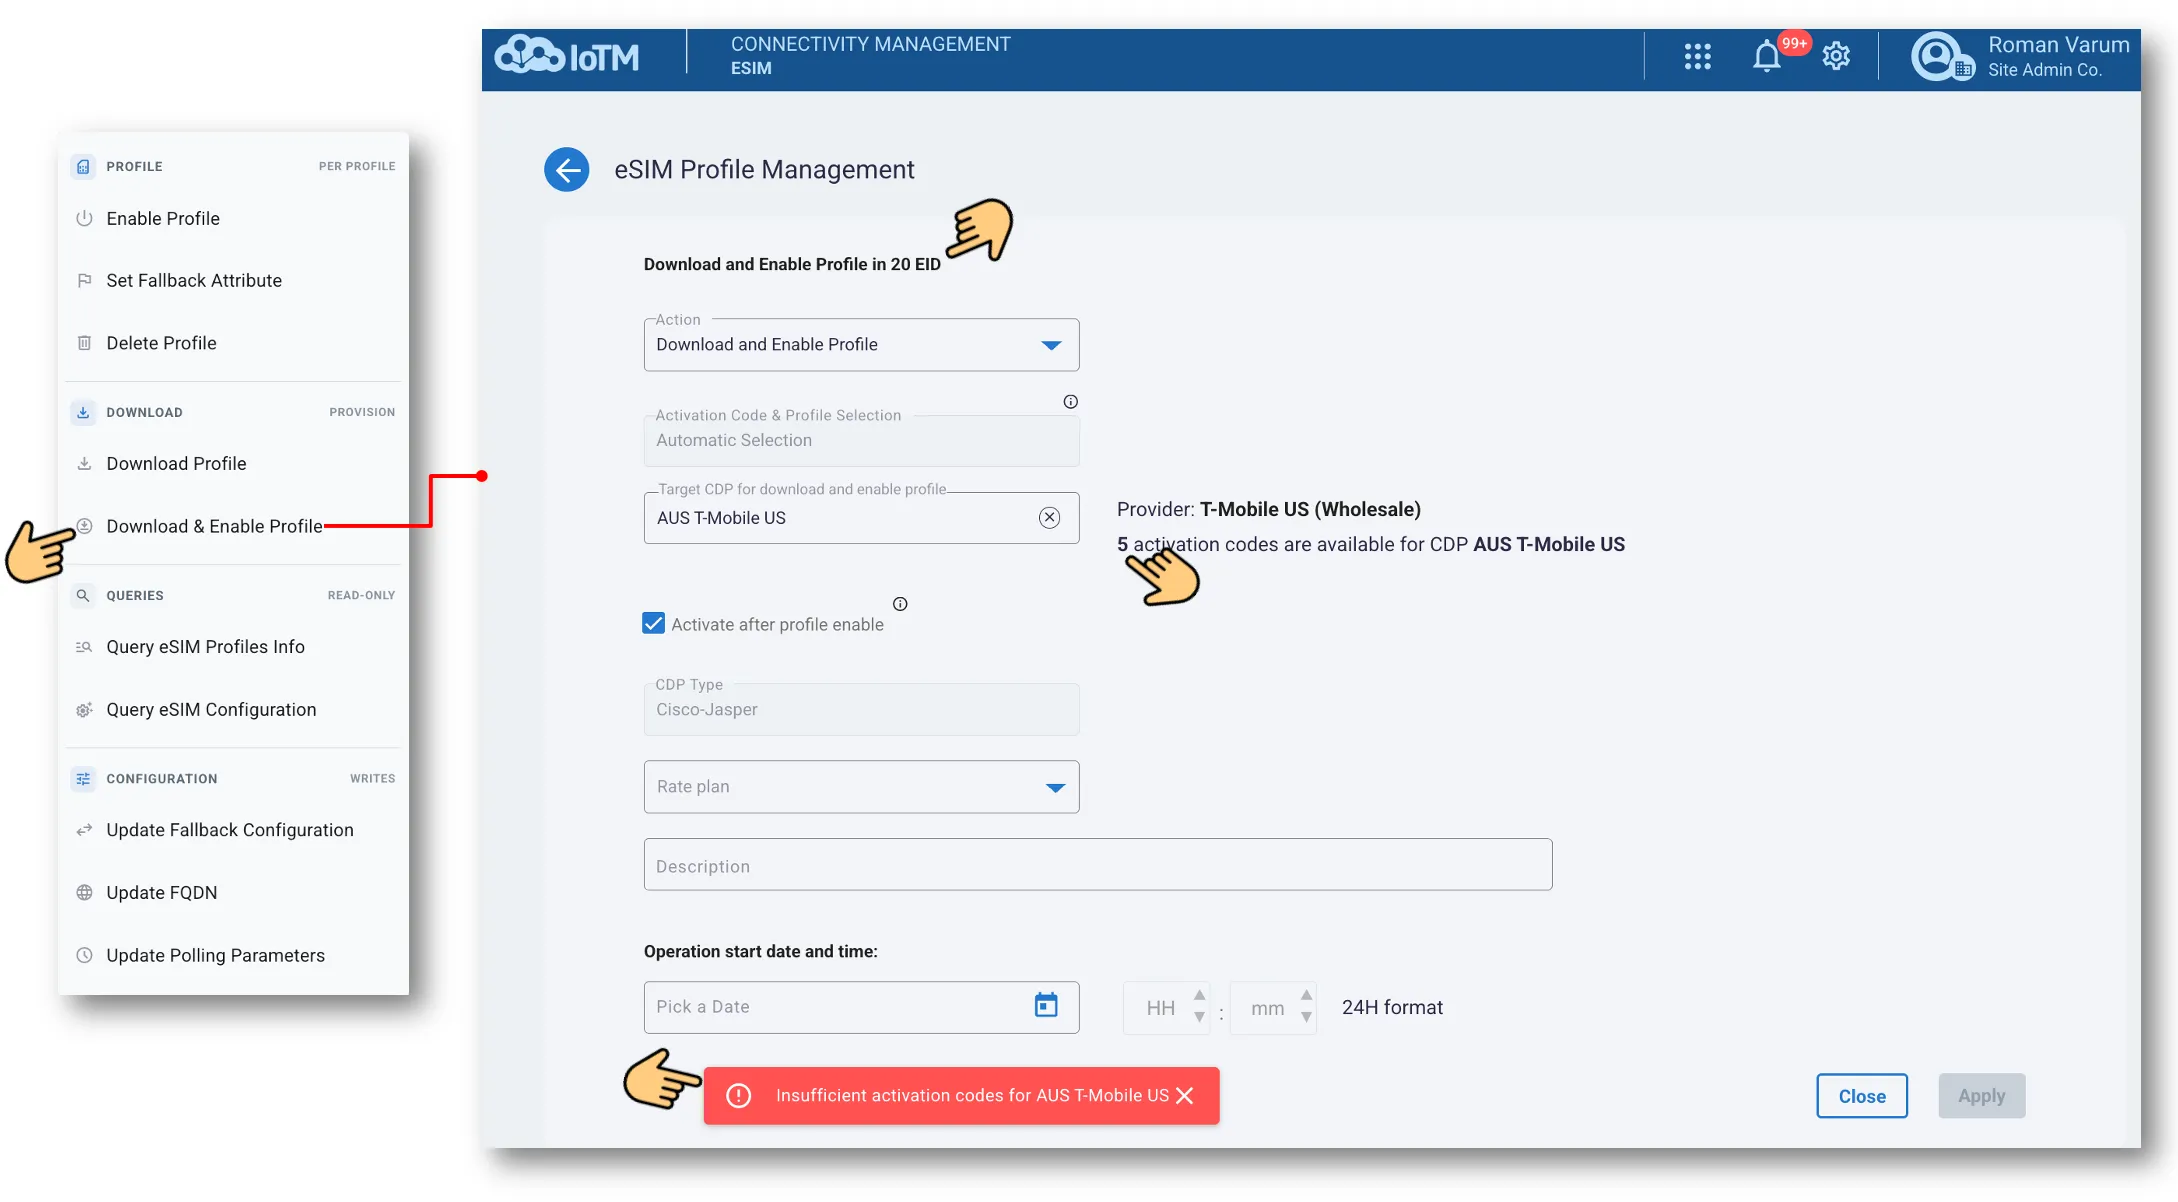The height and width of the screenshot is (1202, 2178).
Task: Open the calendar date picker icon
Action: [x=1046, y=1005]
